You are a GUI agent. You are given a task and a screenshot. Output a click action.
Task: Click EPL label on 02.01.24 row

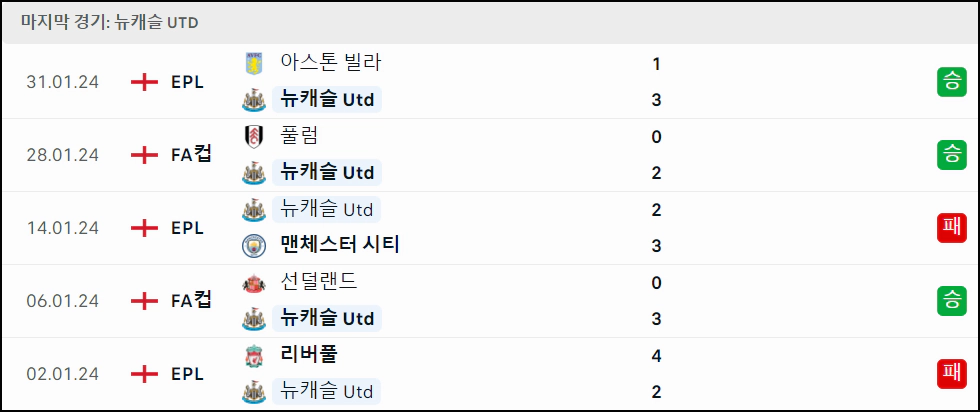[x=188, y=374]
